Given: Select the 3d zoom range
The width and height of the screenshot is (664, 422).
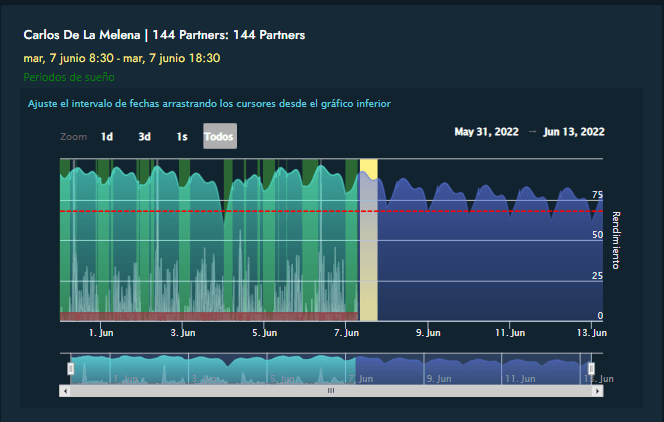Looking at the screenshot, I should click(144, 136).
